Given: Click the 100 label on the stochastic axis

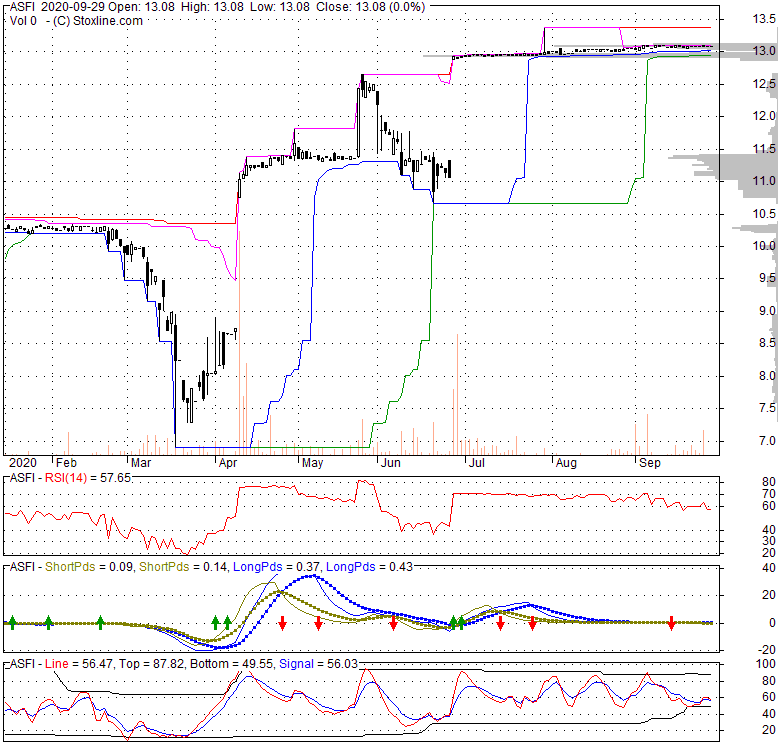Looking at the screenshot, I should tap(766, 664).
